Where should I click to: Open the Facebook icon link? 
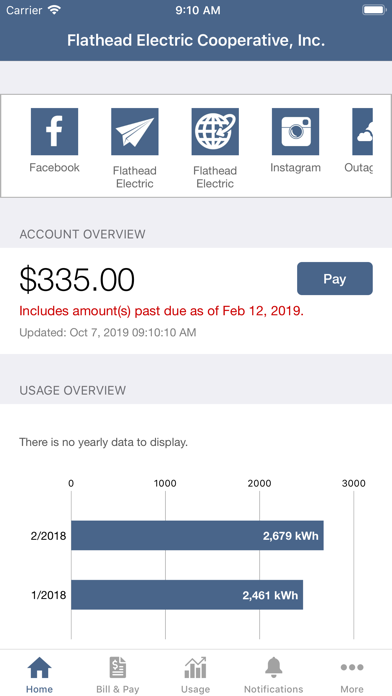pyautogui.click(x=54, y=131)
